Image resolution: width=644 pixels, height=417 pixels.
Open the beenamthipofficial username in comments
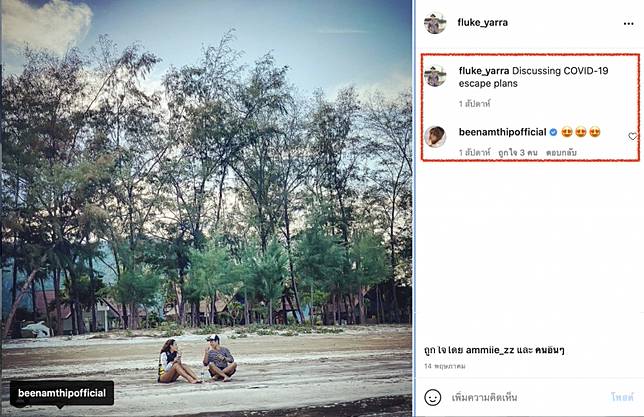(502, 132)
